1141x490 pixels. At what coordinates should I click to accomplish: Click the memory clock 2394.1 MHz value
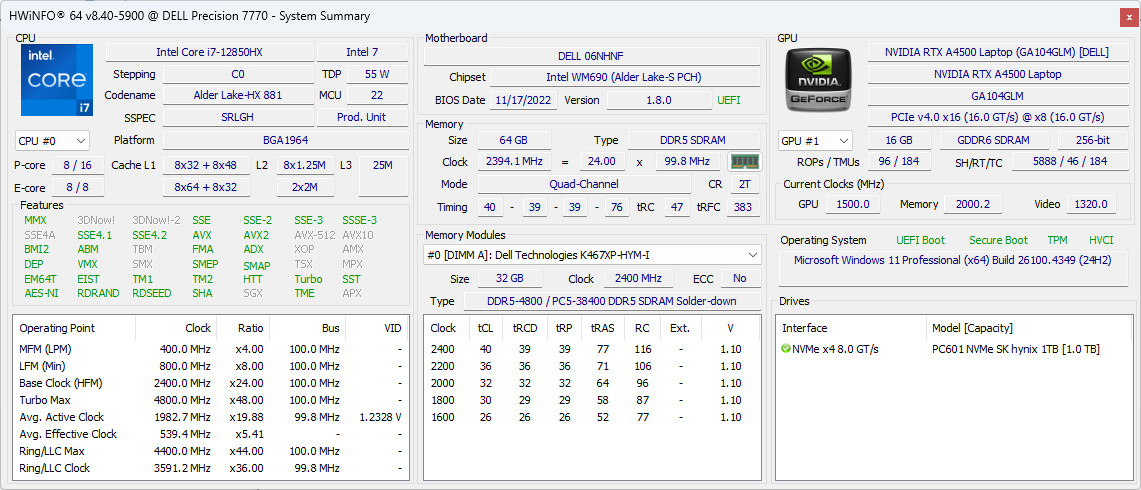(x=514, y=162)
